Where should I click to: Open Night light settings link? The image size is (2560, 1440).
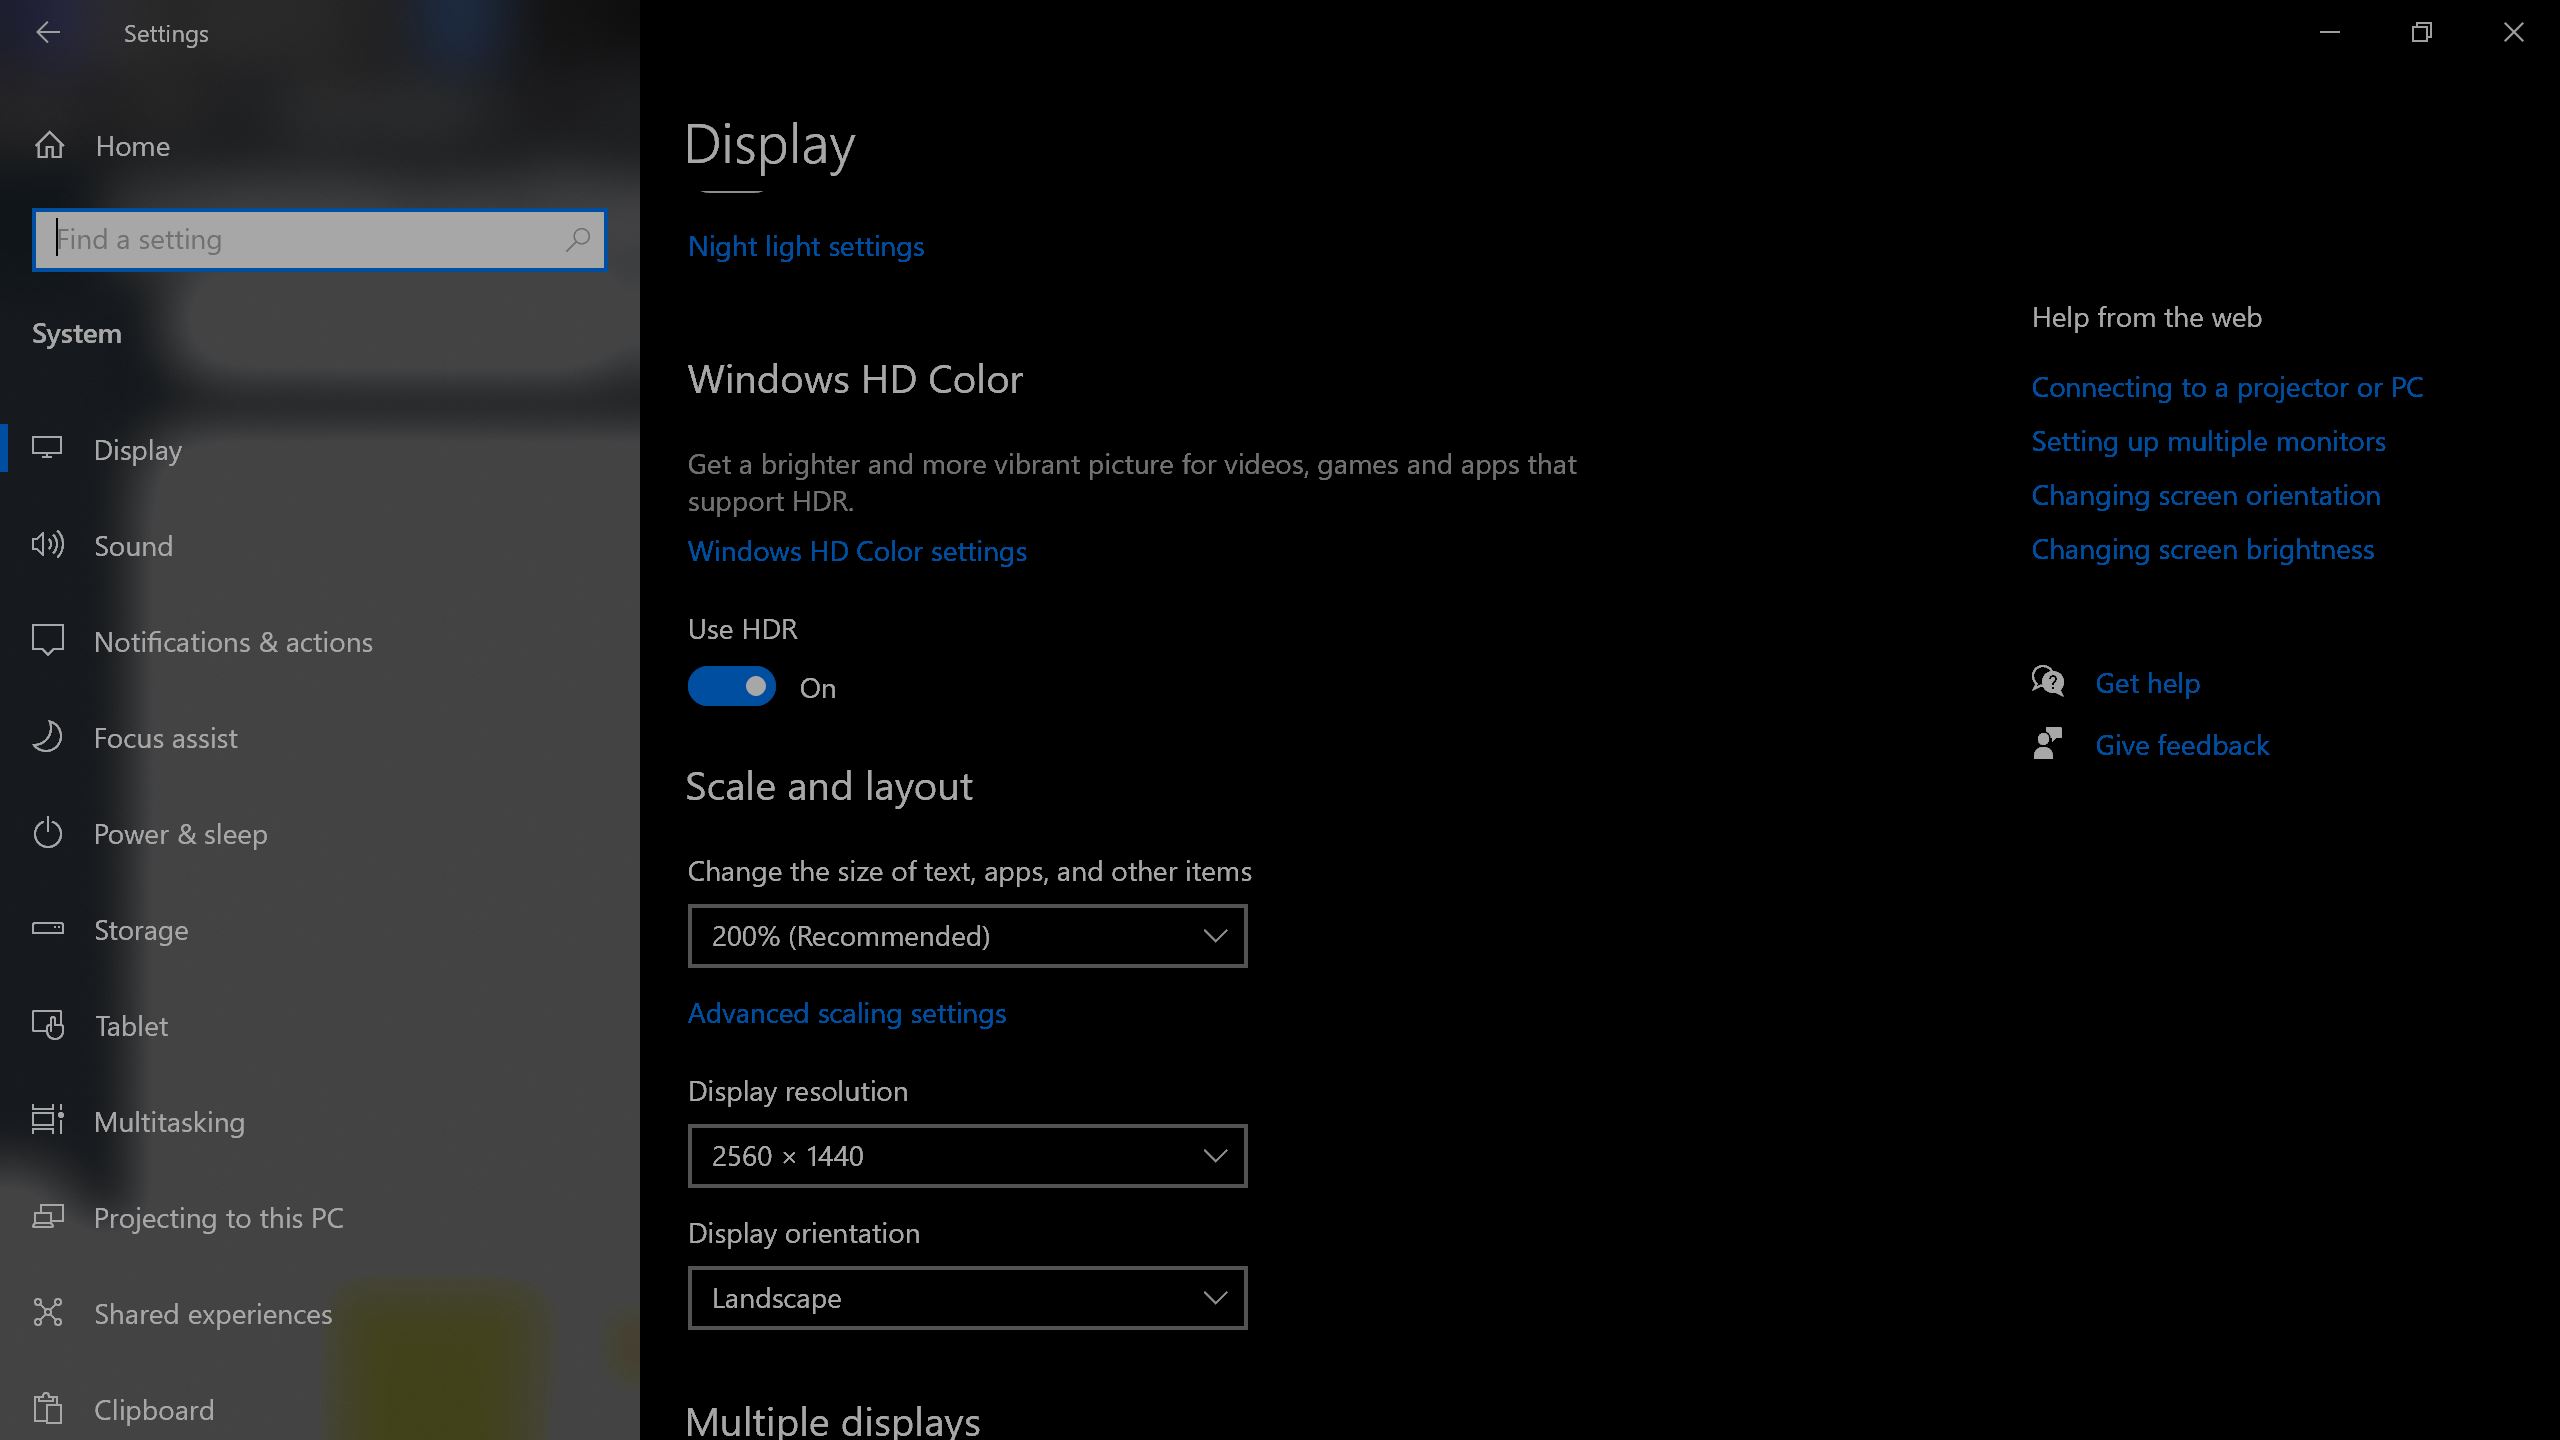805,244
